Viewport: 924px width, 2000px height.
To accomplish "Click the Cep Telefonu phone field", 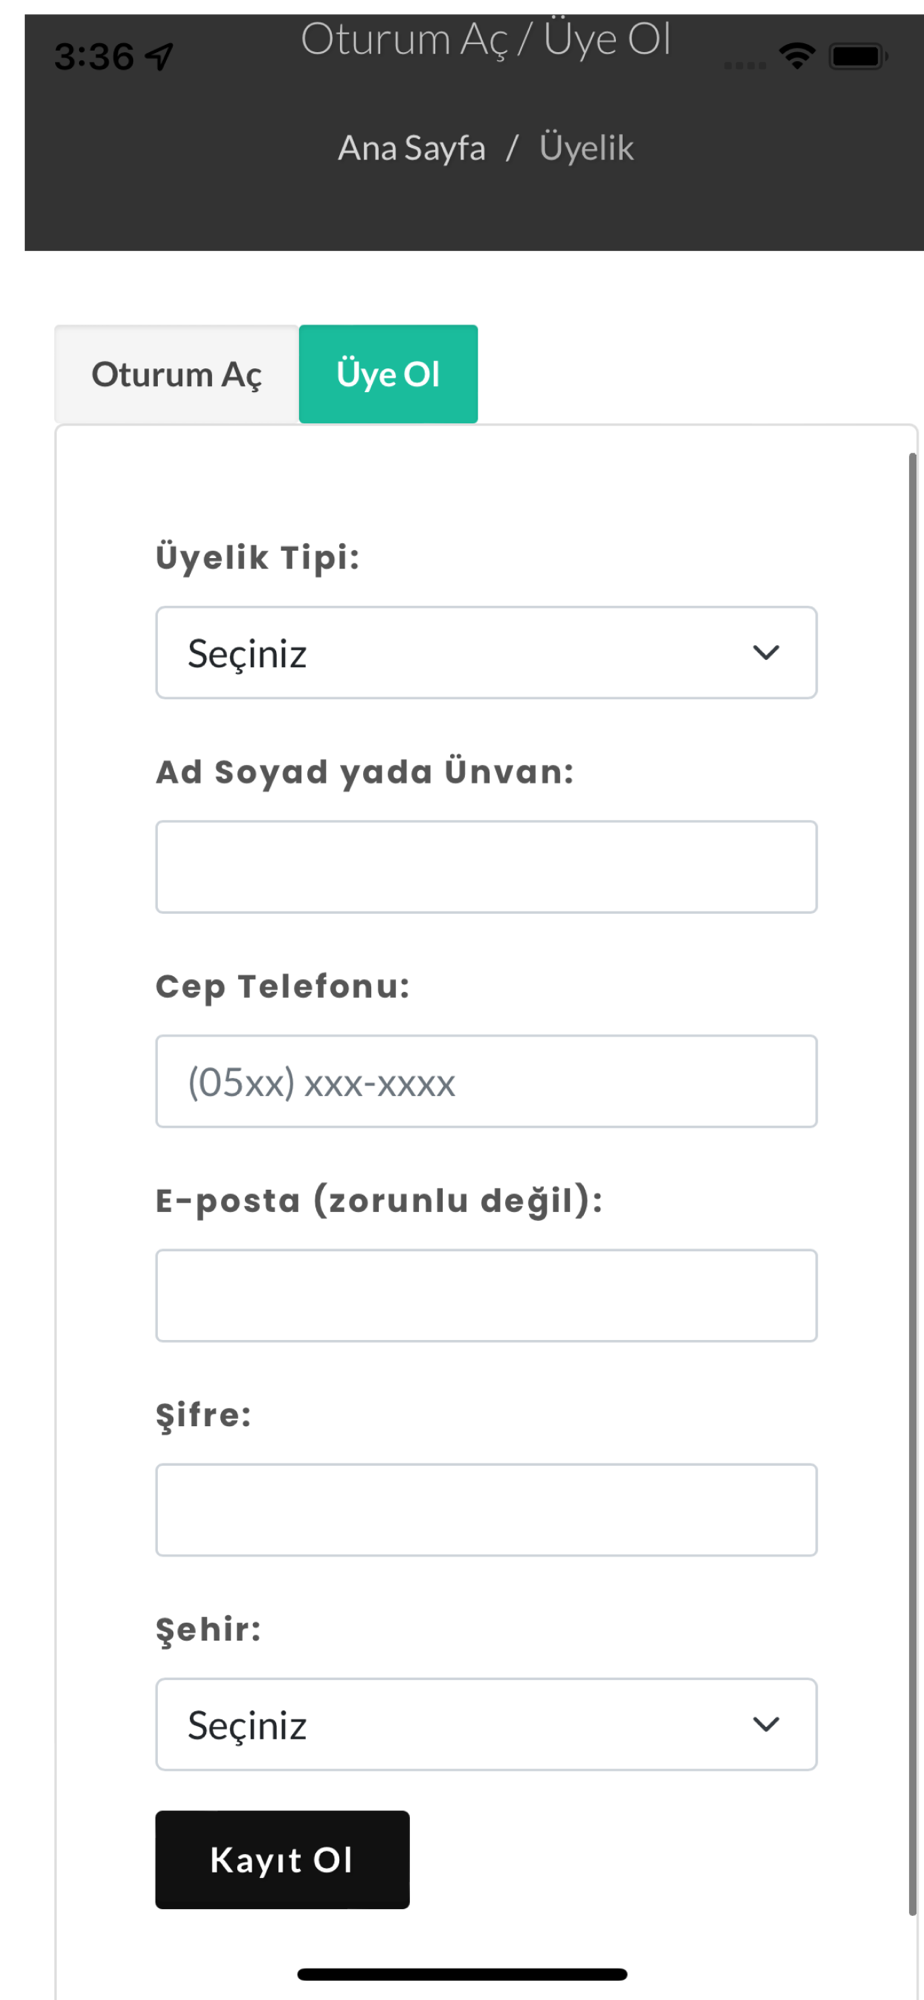I will pyautogui.click(x=486, y=1082).
